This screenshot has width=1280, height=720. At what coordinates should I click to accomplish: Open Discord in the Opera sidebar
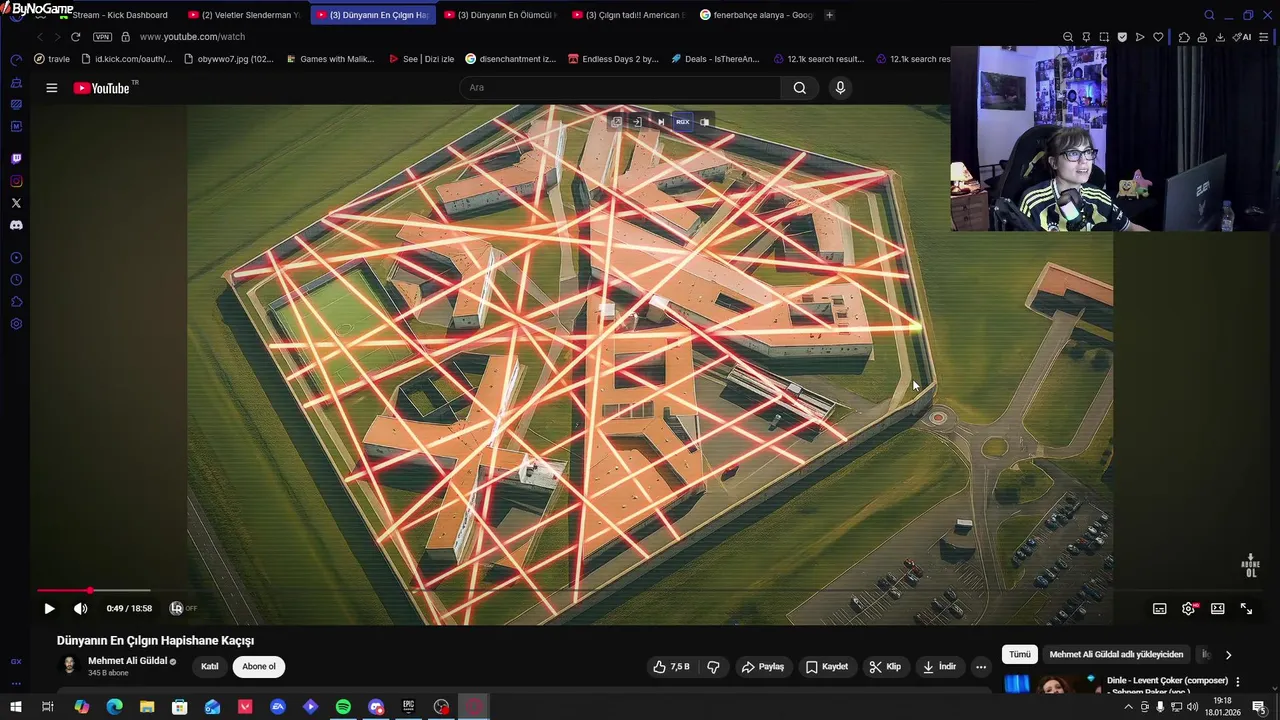click(16, 226)
